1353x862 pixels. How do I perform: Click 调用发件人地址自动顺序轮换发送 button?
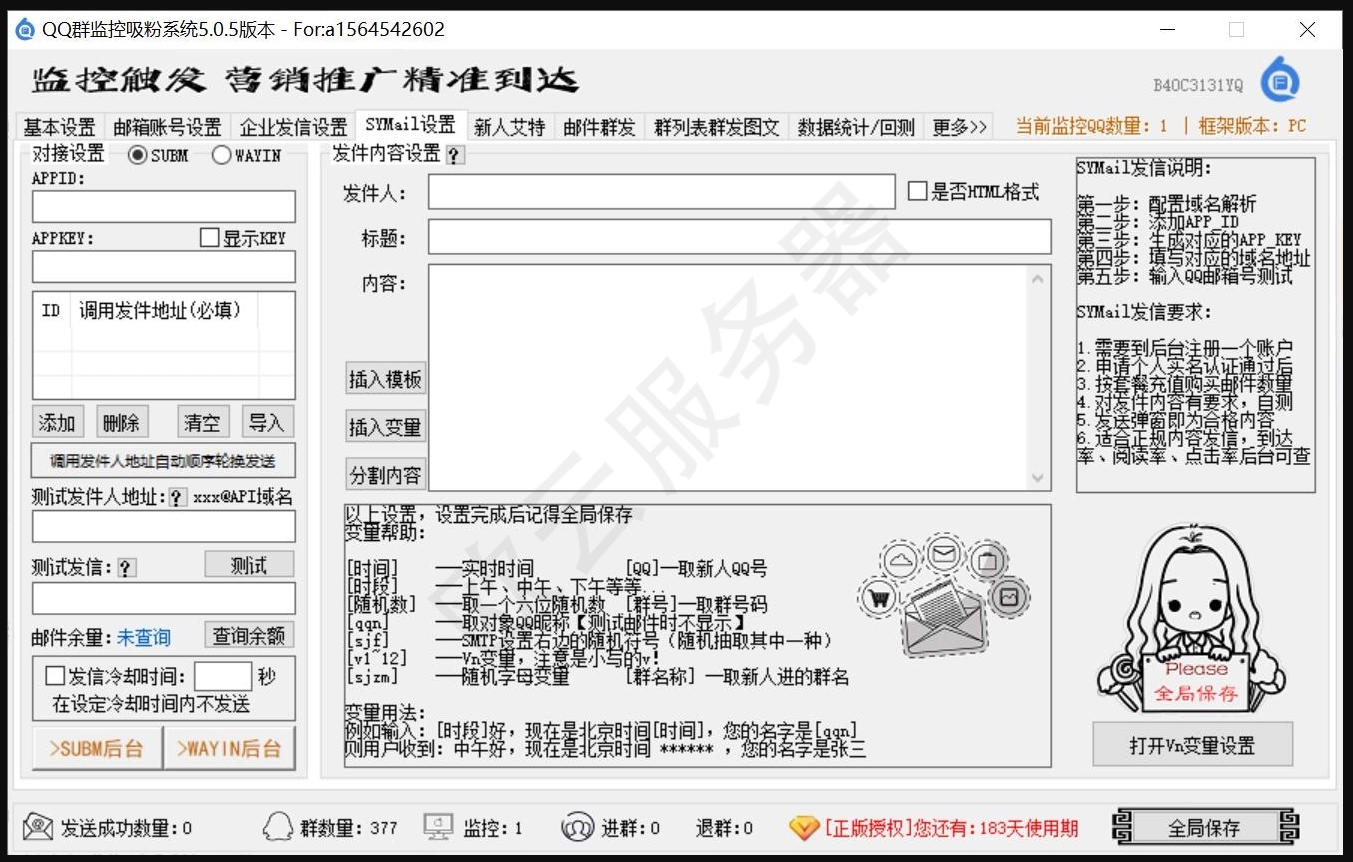click(x=164, y=461)
